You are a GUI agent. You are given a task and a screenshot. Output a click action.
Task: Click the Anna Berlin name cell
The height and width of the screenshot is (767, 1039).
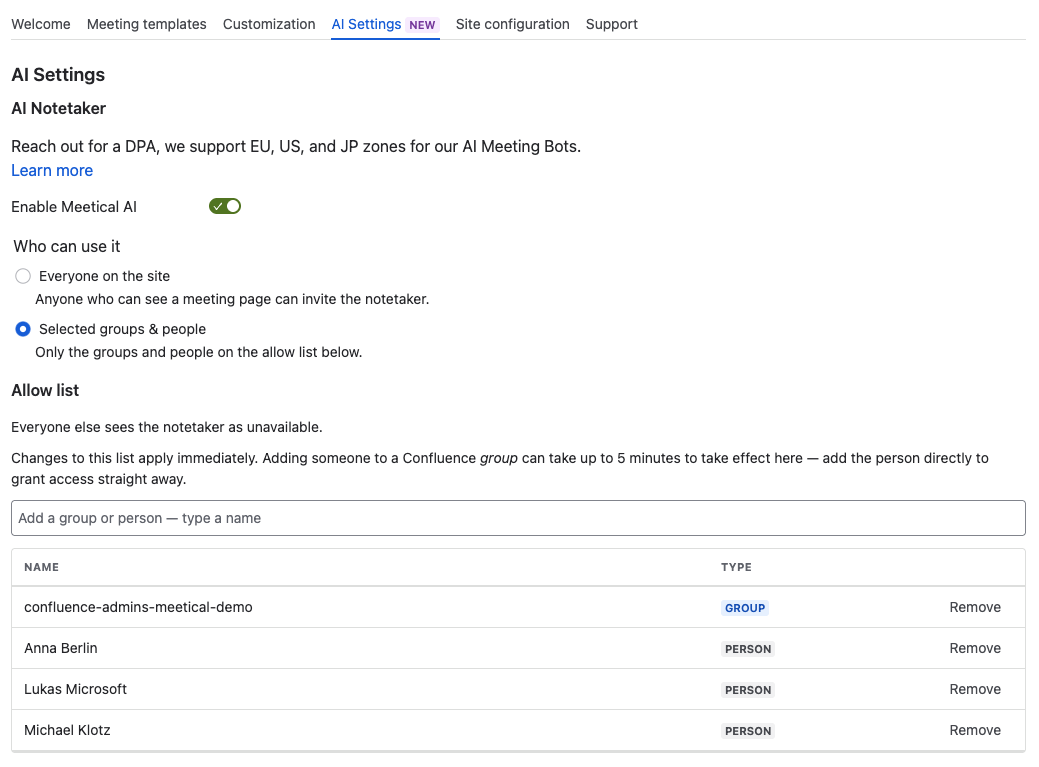pos(60,648)
